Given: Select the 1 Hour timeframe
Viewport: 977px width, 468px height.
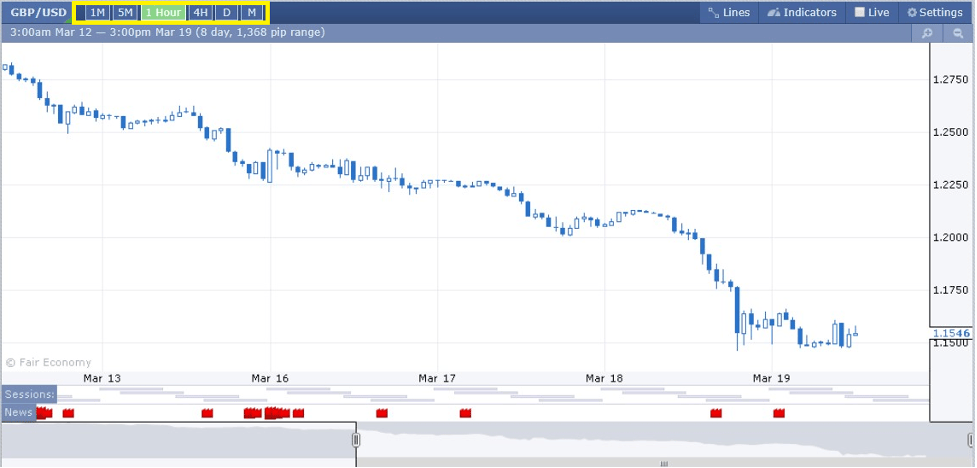Looking at the screenshot, I should click(x=163, y=12).
